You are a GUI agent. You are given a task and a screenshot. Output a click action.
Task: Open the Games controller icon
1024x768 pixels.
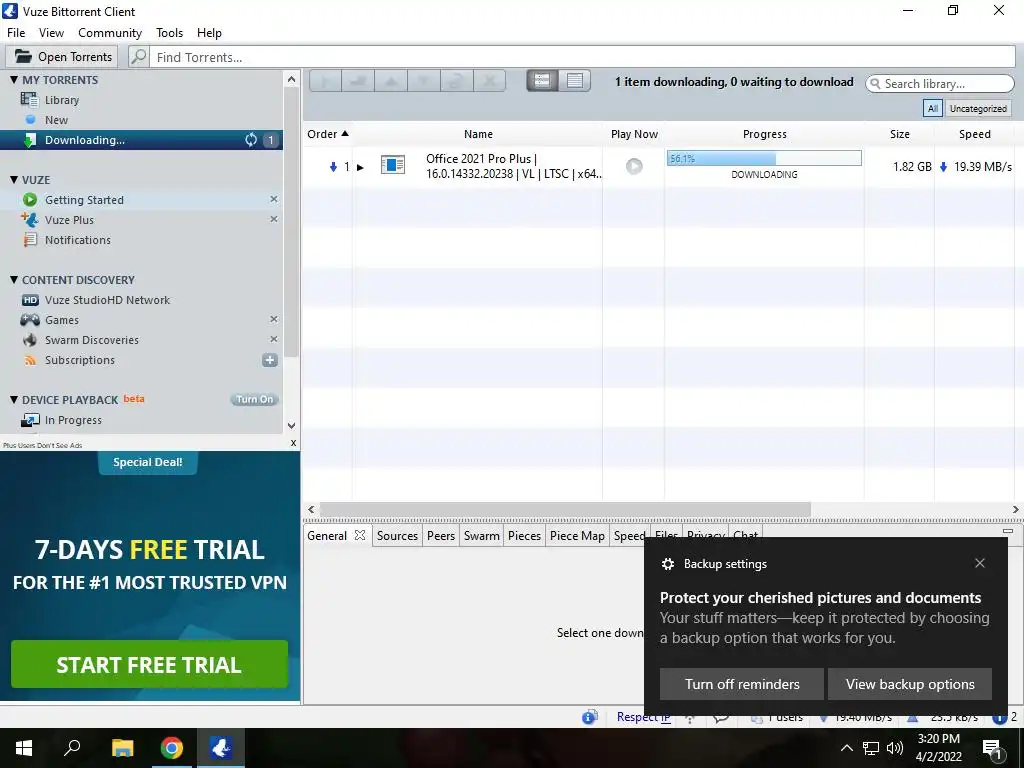tap(30, 320)
